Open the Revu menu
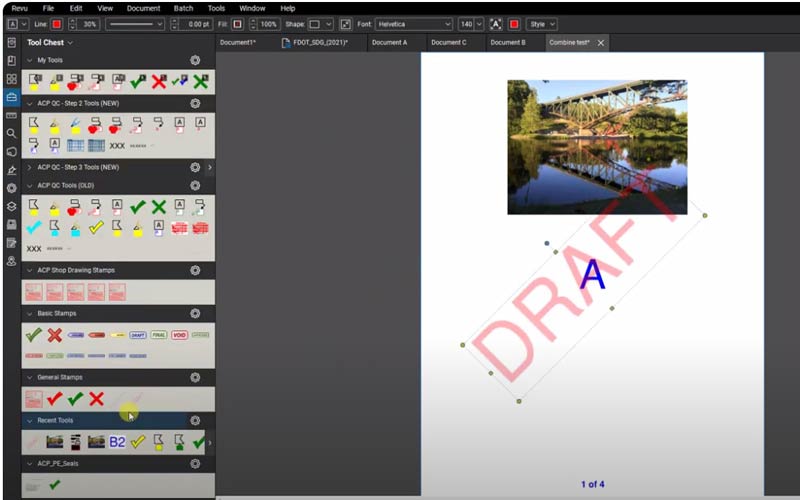Image resolution: width=800 pixels, height=500 pixels. (19, 8)
